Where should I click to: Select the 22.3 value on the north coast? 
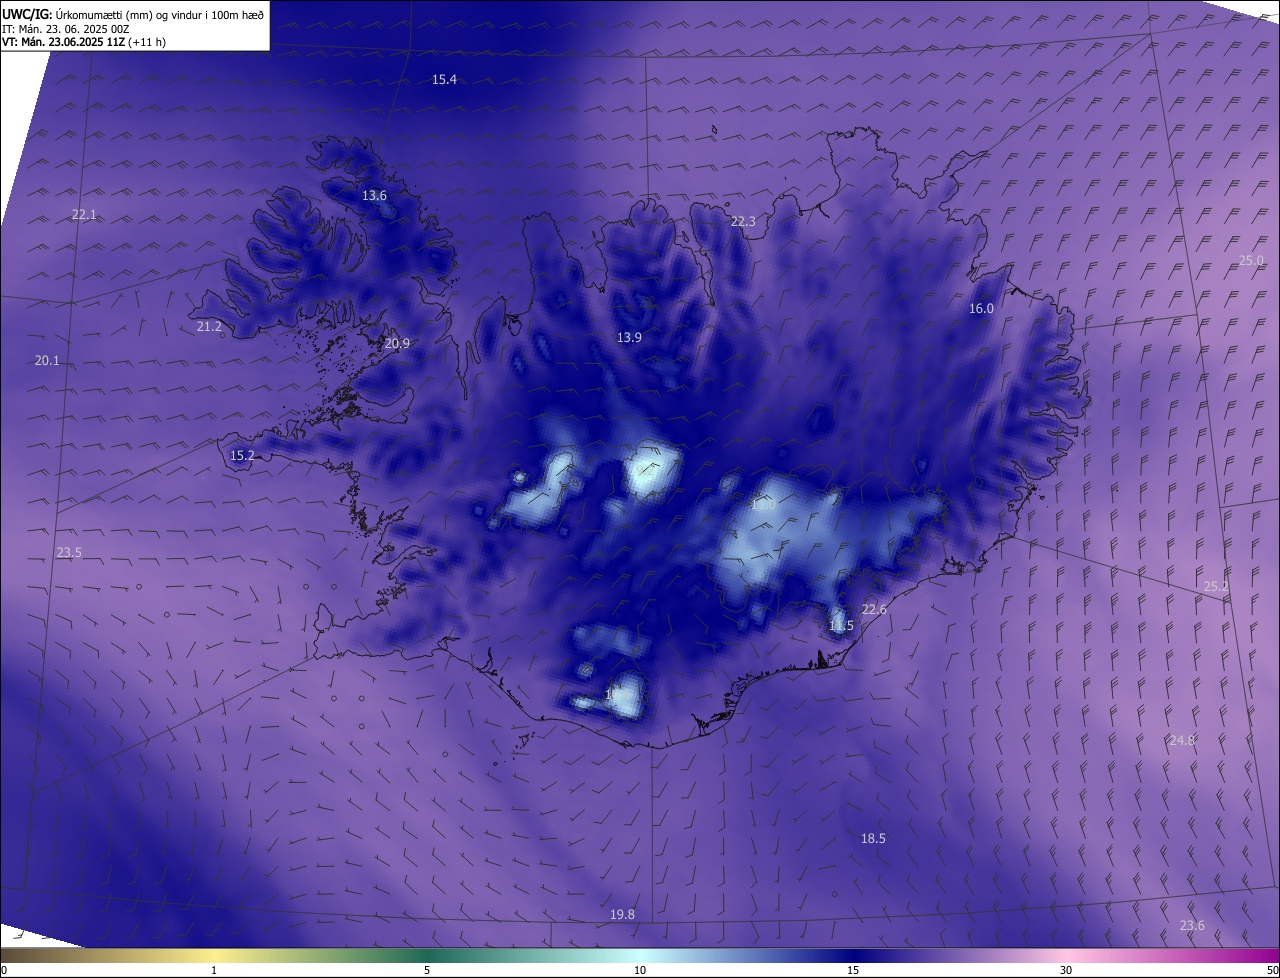pos(743,221)
